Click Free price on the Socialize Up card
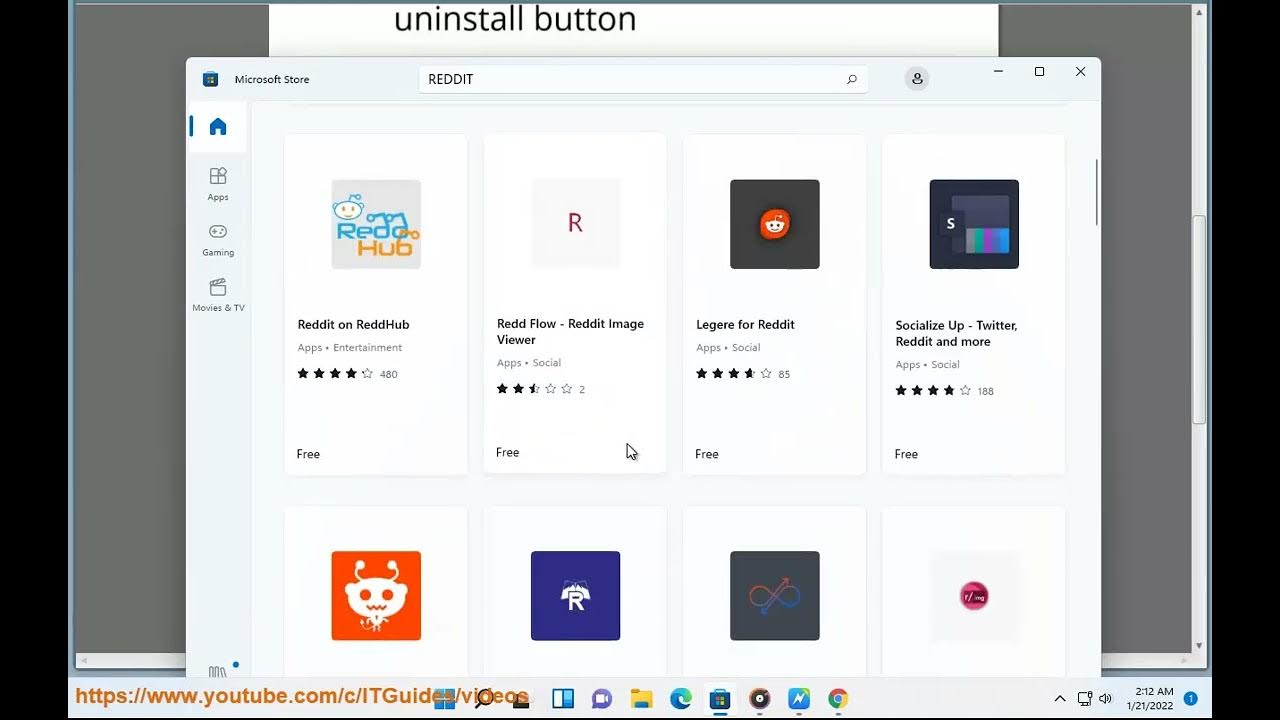 [906, 454]
